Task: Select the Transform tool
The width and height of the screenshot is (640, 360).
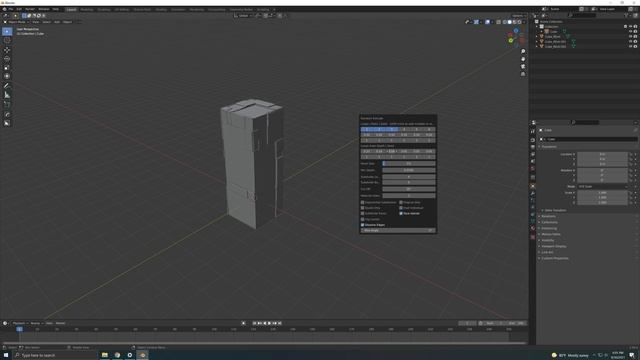Action: (x=7, y=76)
